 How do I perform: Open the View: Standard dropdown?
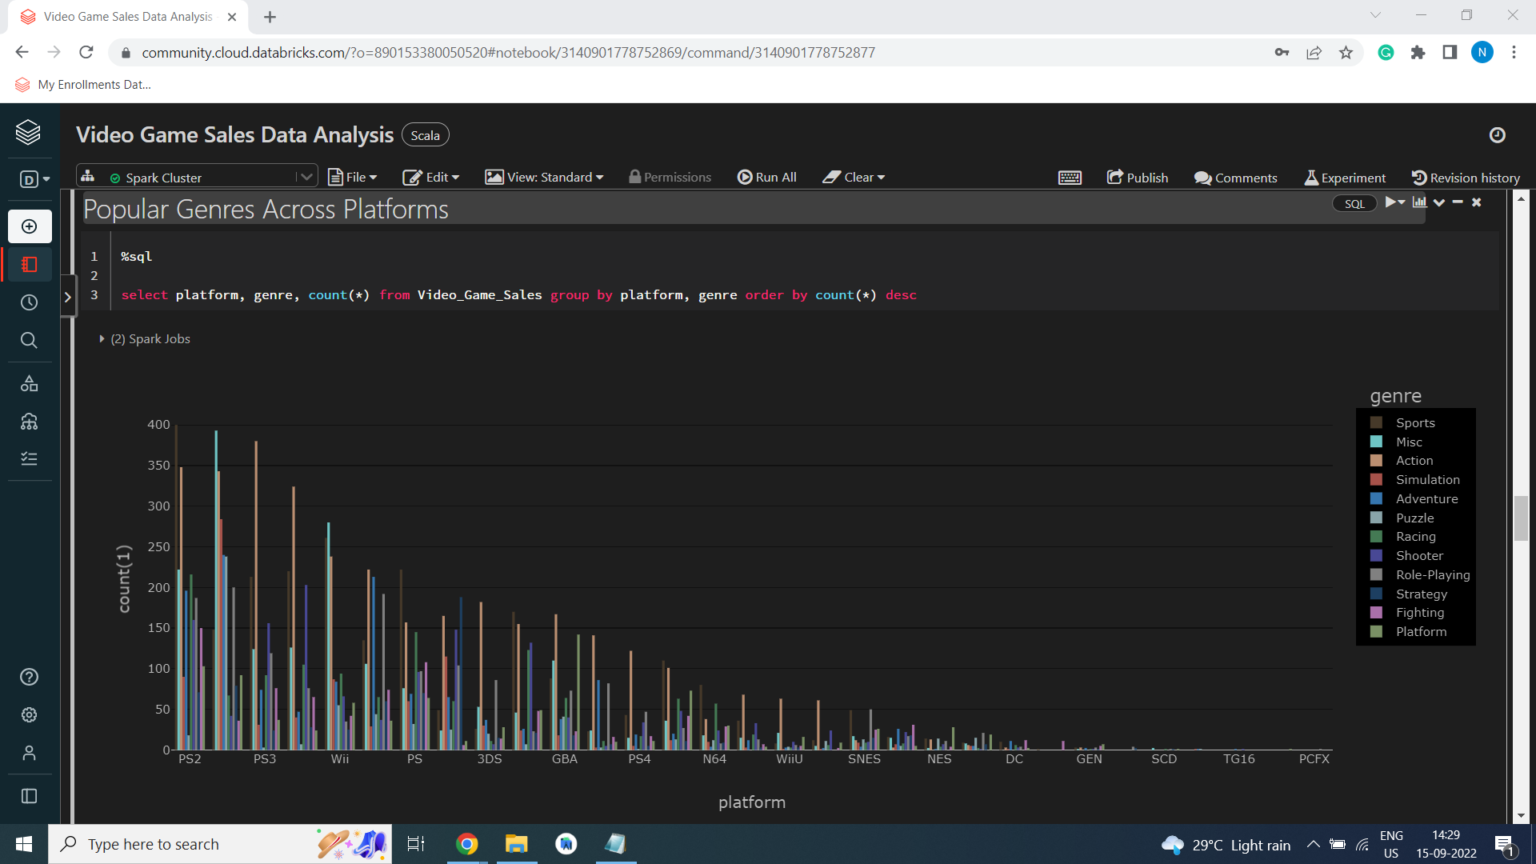pos(545,177)
